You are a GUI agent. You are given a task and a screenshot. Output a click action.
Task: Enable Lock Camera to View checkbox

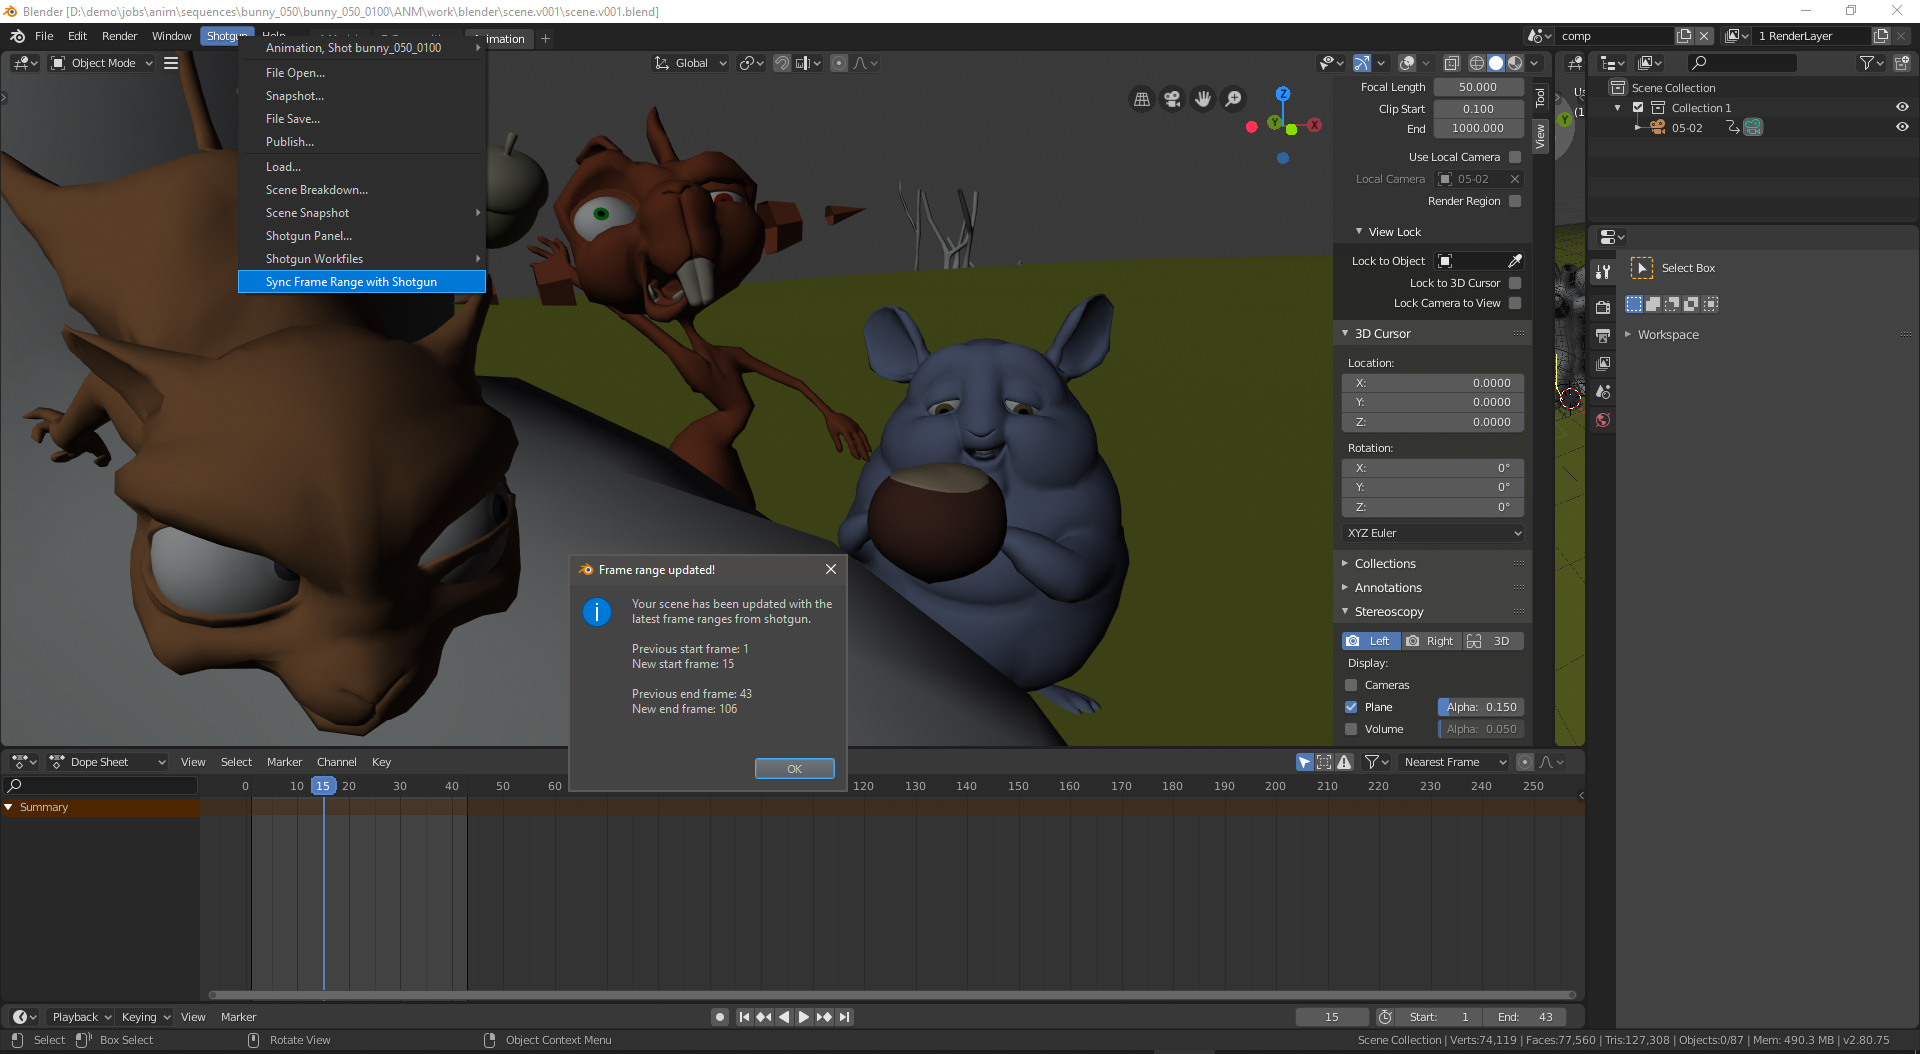(x=1515, y=303)
